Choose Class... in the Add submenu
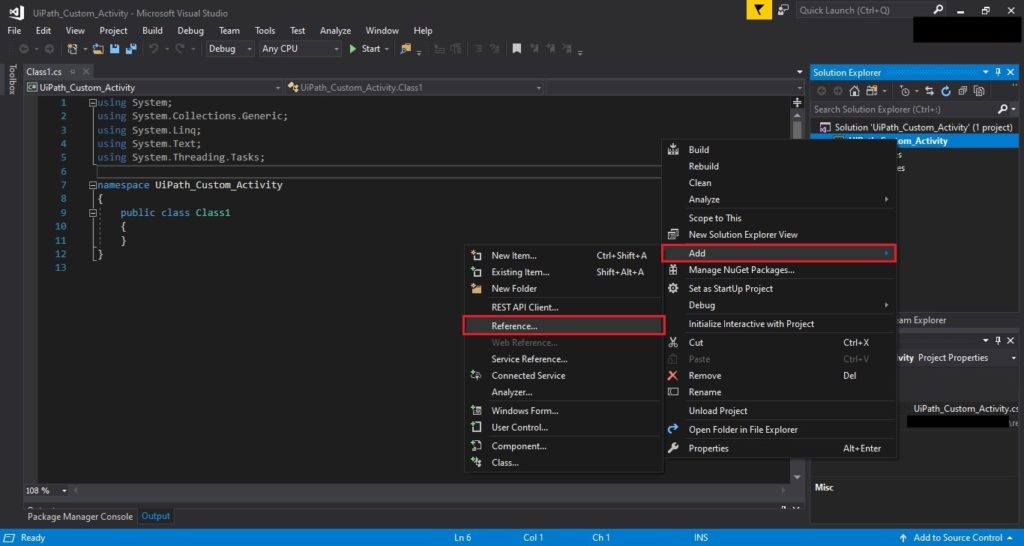This screenshot has width=1024, height=546. click(x=564, y=462)
